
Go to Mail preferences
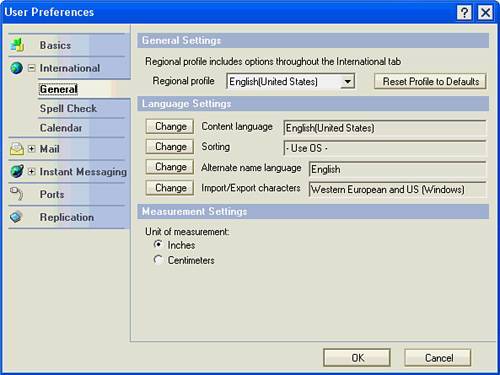[50, 149]
